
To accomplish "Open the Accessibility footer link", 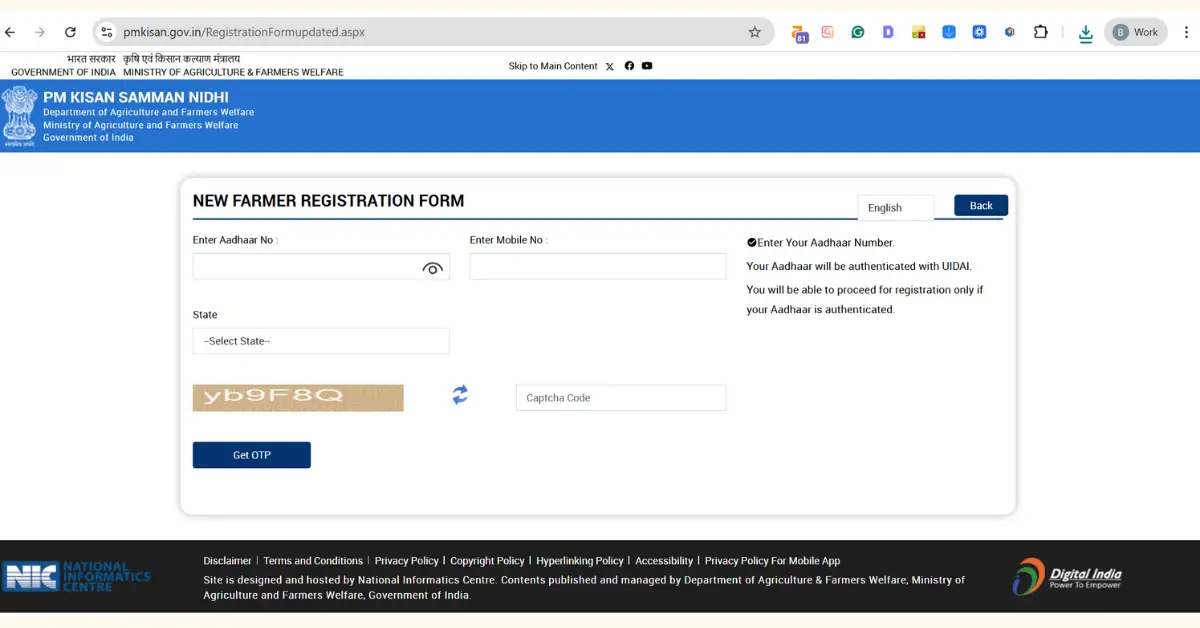I will [x=664, y=561].
